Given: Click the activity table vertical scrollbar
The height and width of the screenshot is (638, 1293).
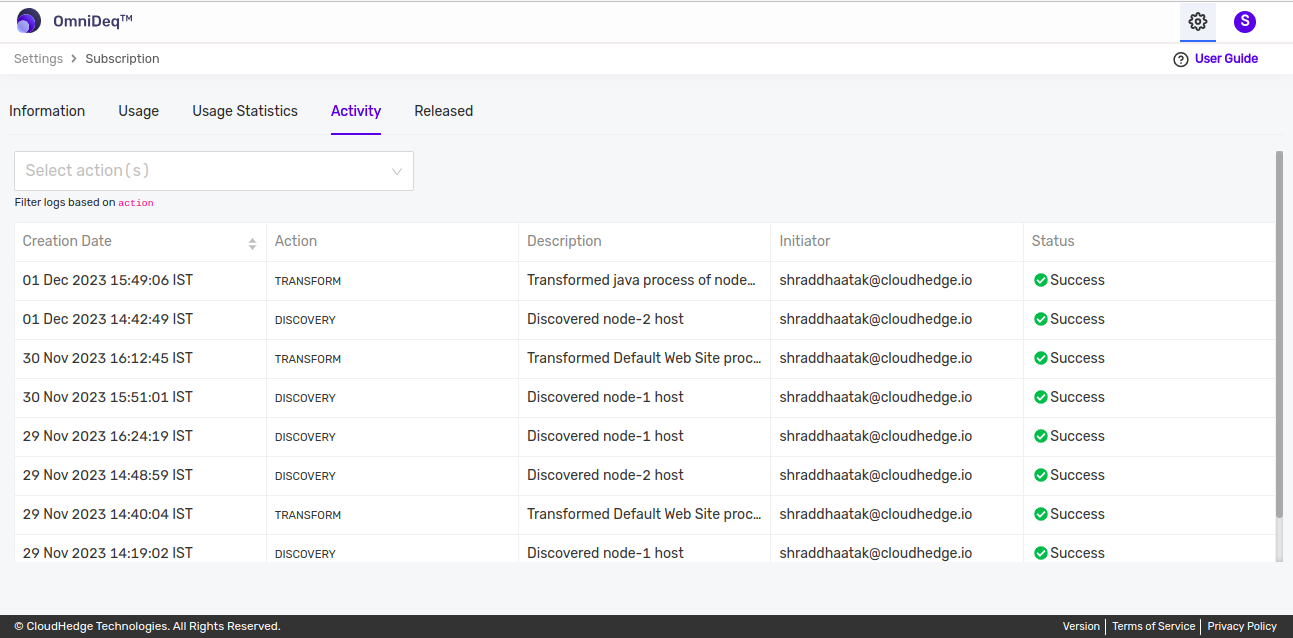Looking at the screenshot, I should point(1280,335).
